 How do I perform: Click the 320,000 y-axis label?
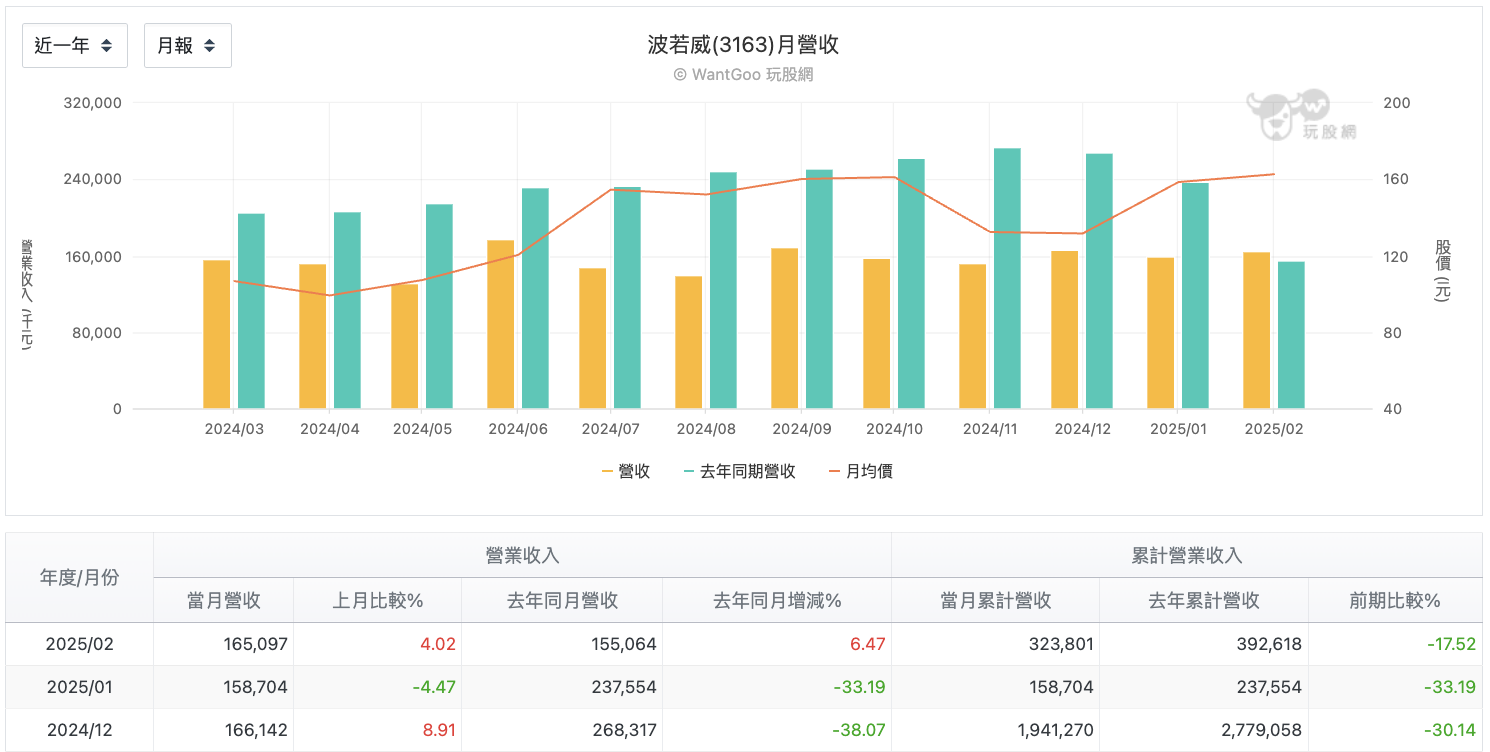[x=92, y=103]
